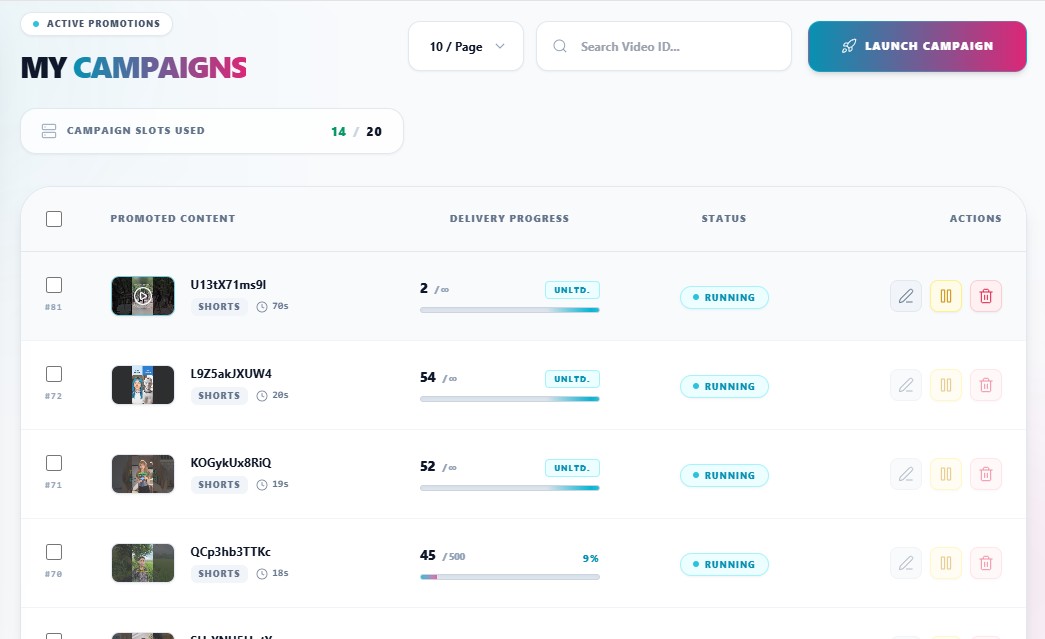Click the 9% progress bar of QCp3hb3TTKc

pos(510,577)
